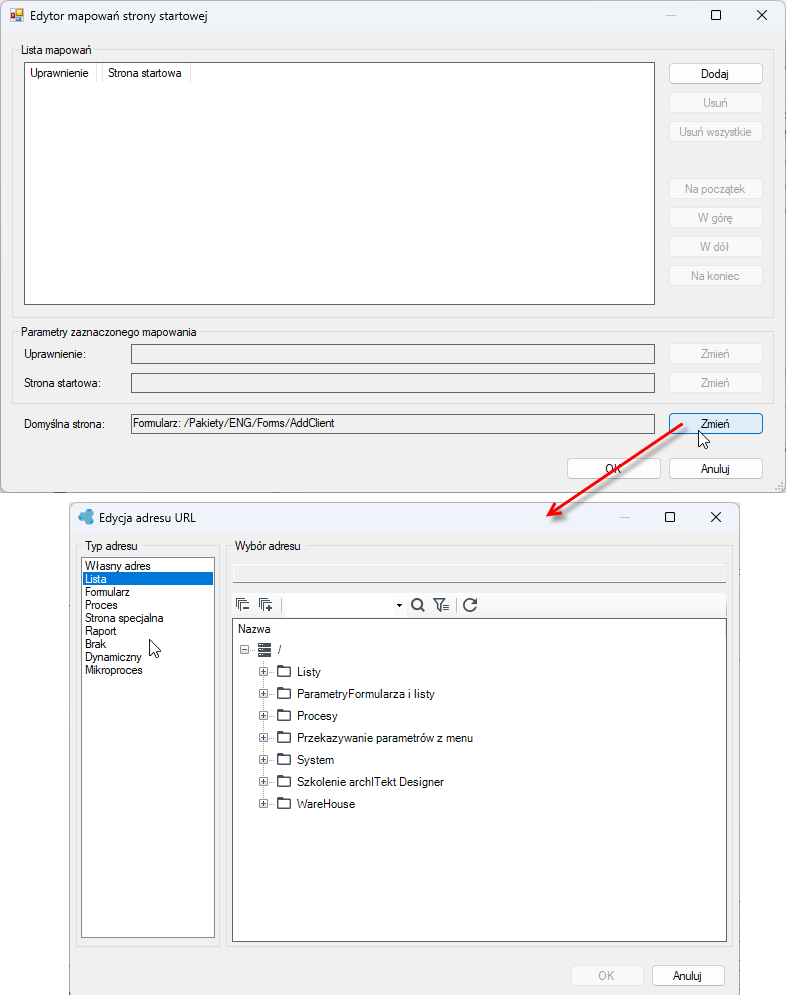Screen dimensions: 786x995
Task: Open the filter funnel icon
Action: click(x=442, y=605)
